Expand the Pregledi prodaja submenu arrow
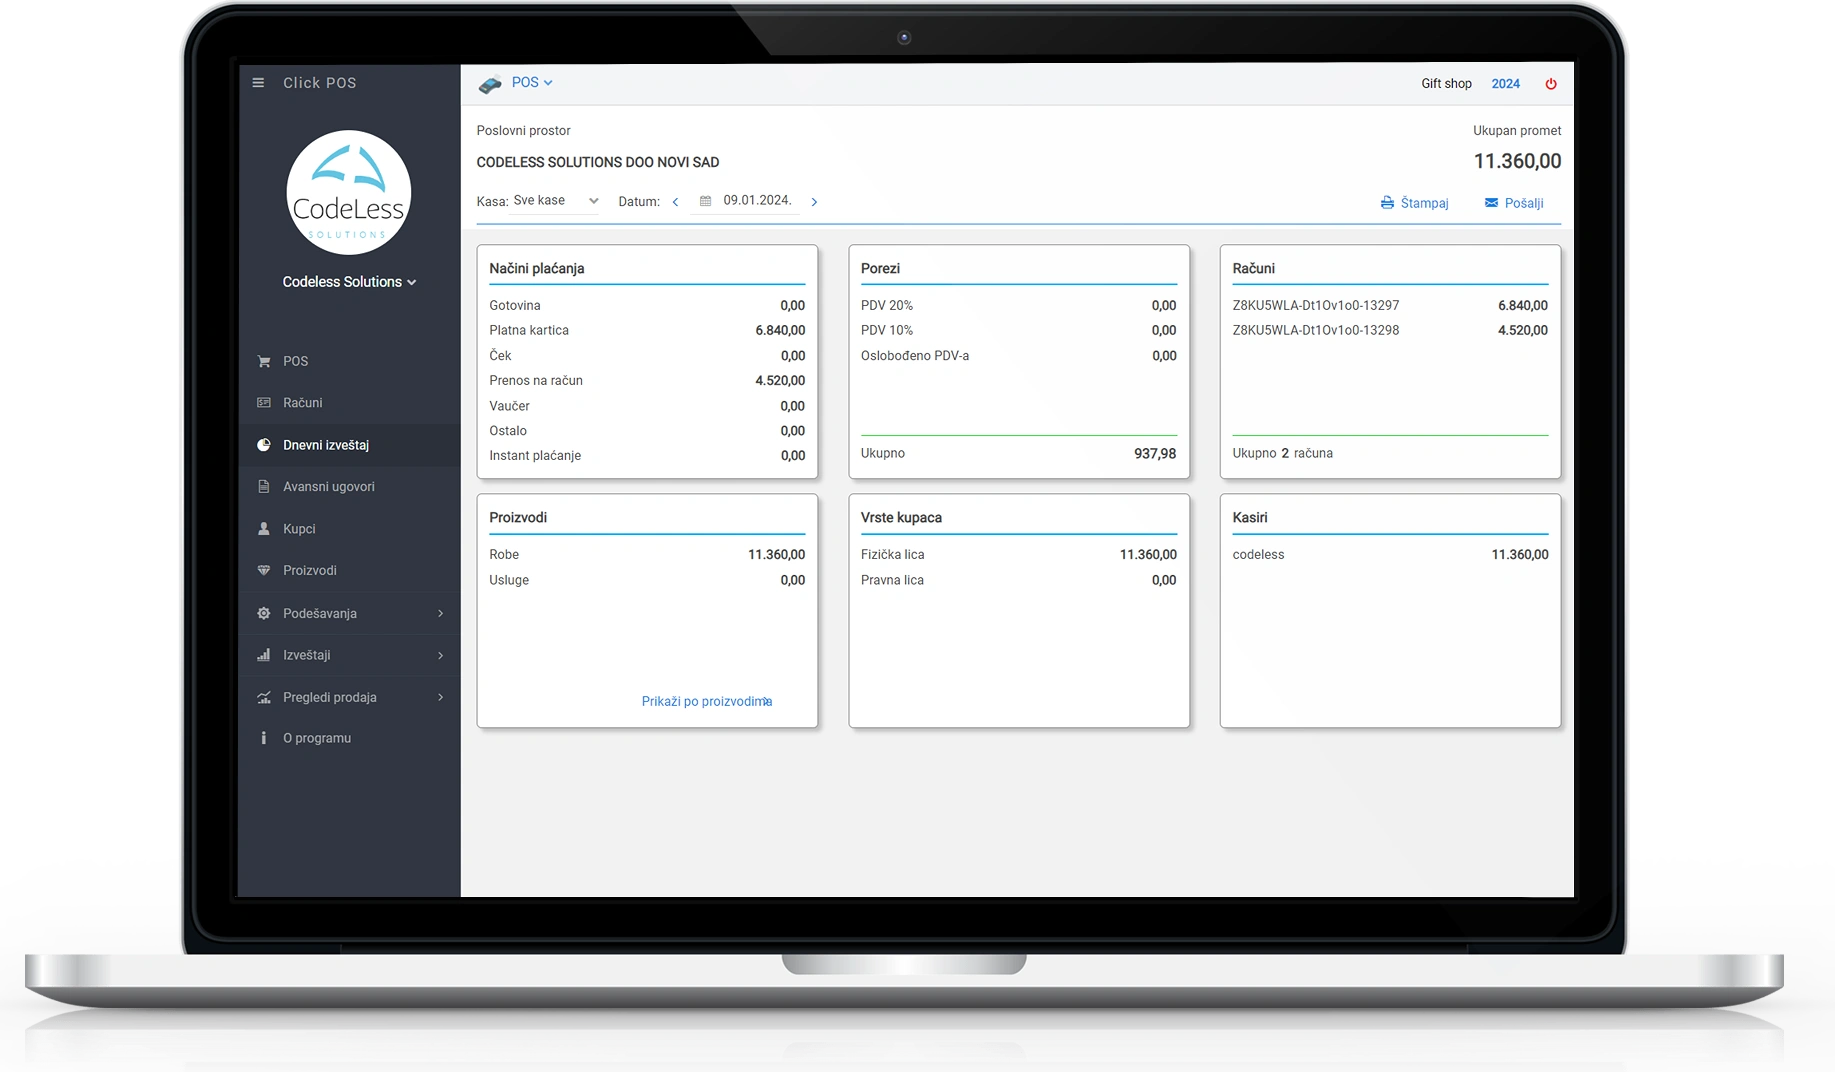Image resolution: width=1835 pixels, height=1073 pixels. [440, 697]
